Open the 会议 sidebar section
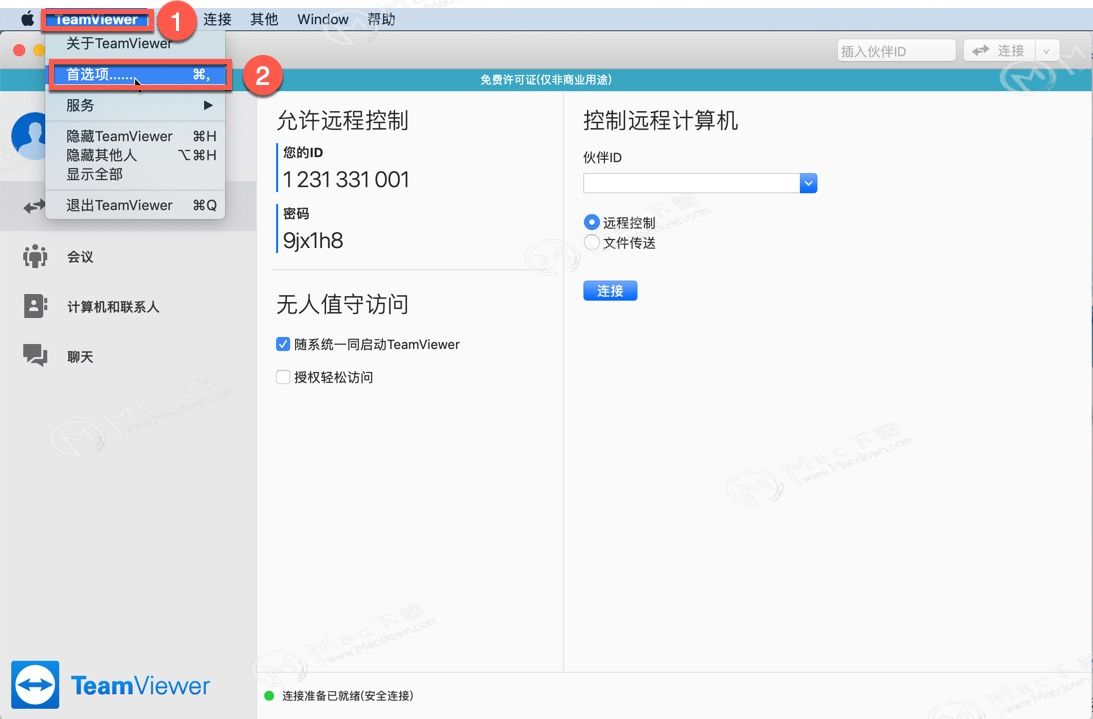This screenshot has width=1093, height=719. (x=128, y=257)
